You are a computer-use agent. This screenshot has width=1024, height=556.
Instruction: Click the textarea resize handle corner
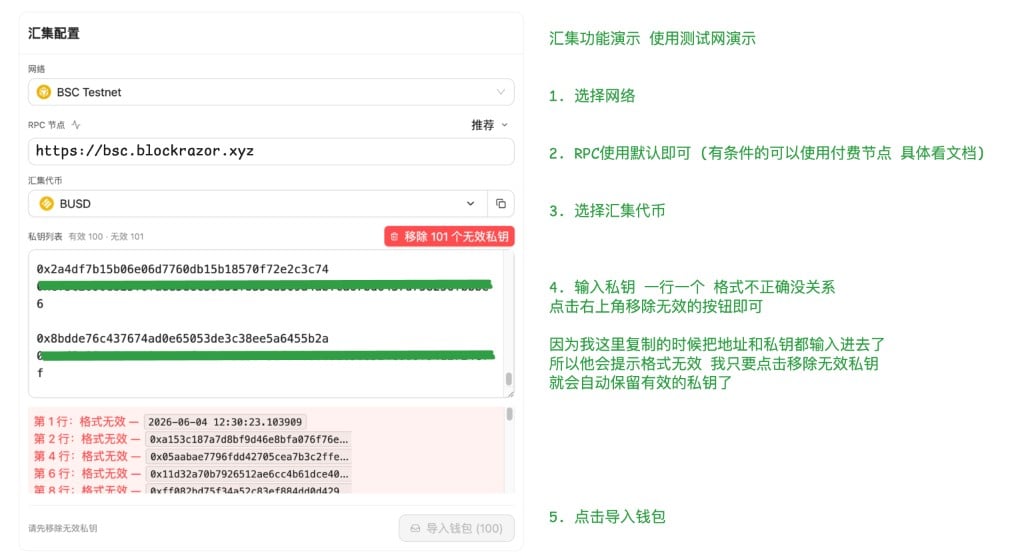click(511, 393)
